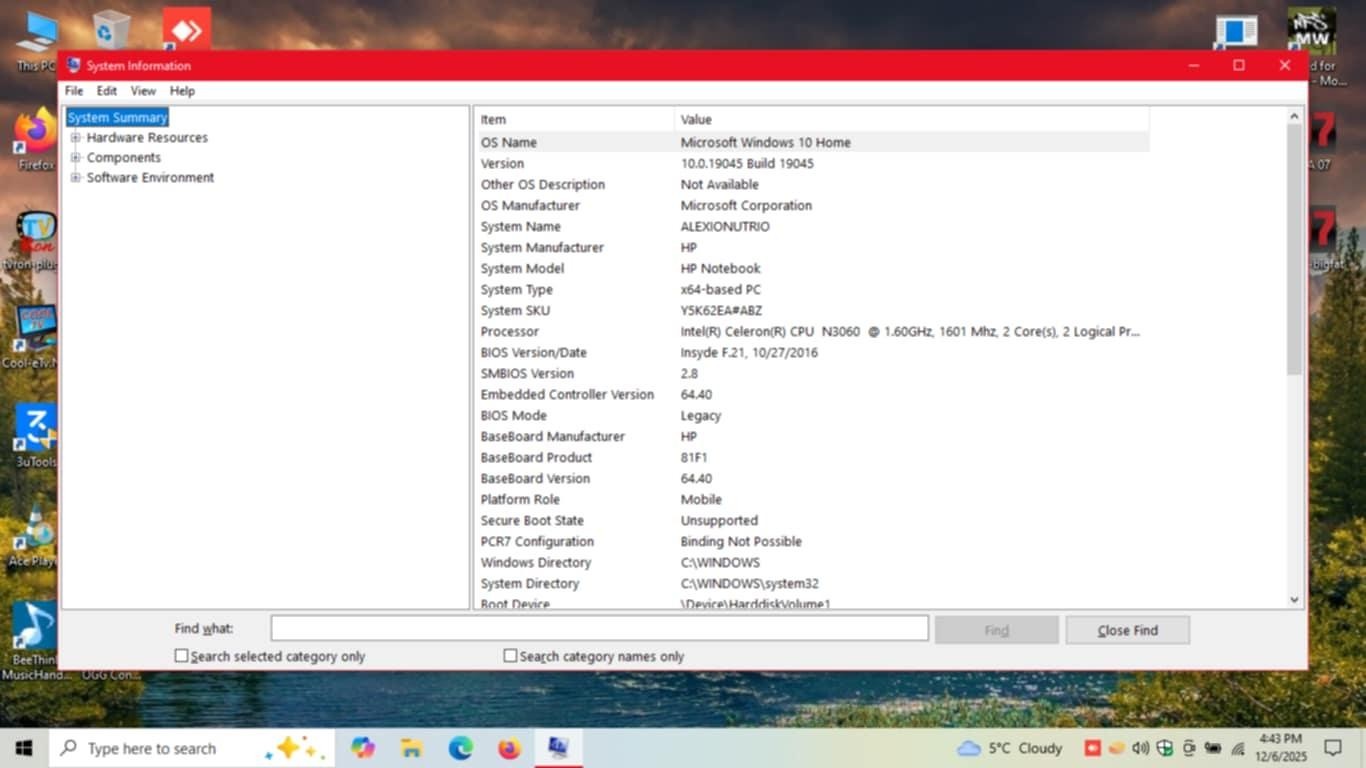This screenshot has height=768, width=1366.
Task: Click the System Information title bar icon
Action: [x=73, y=66]
